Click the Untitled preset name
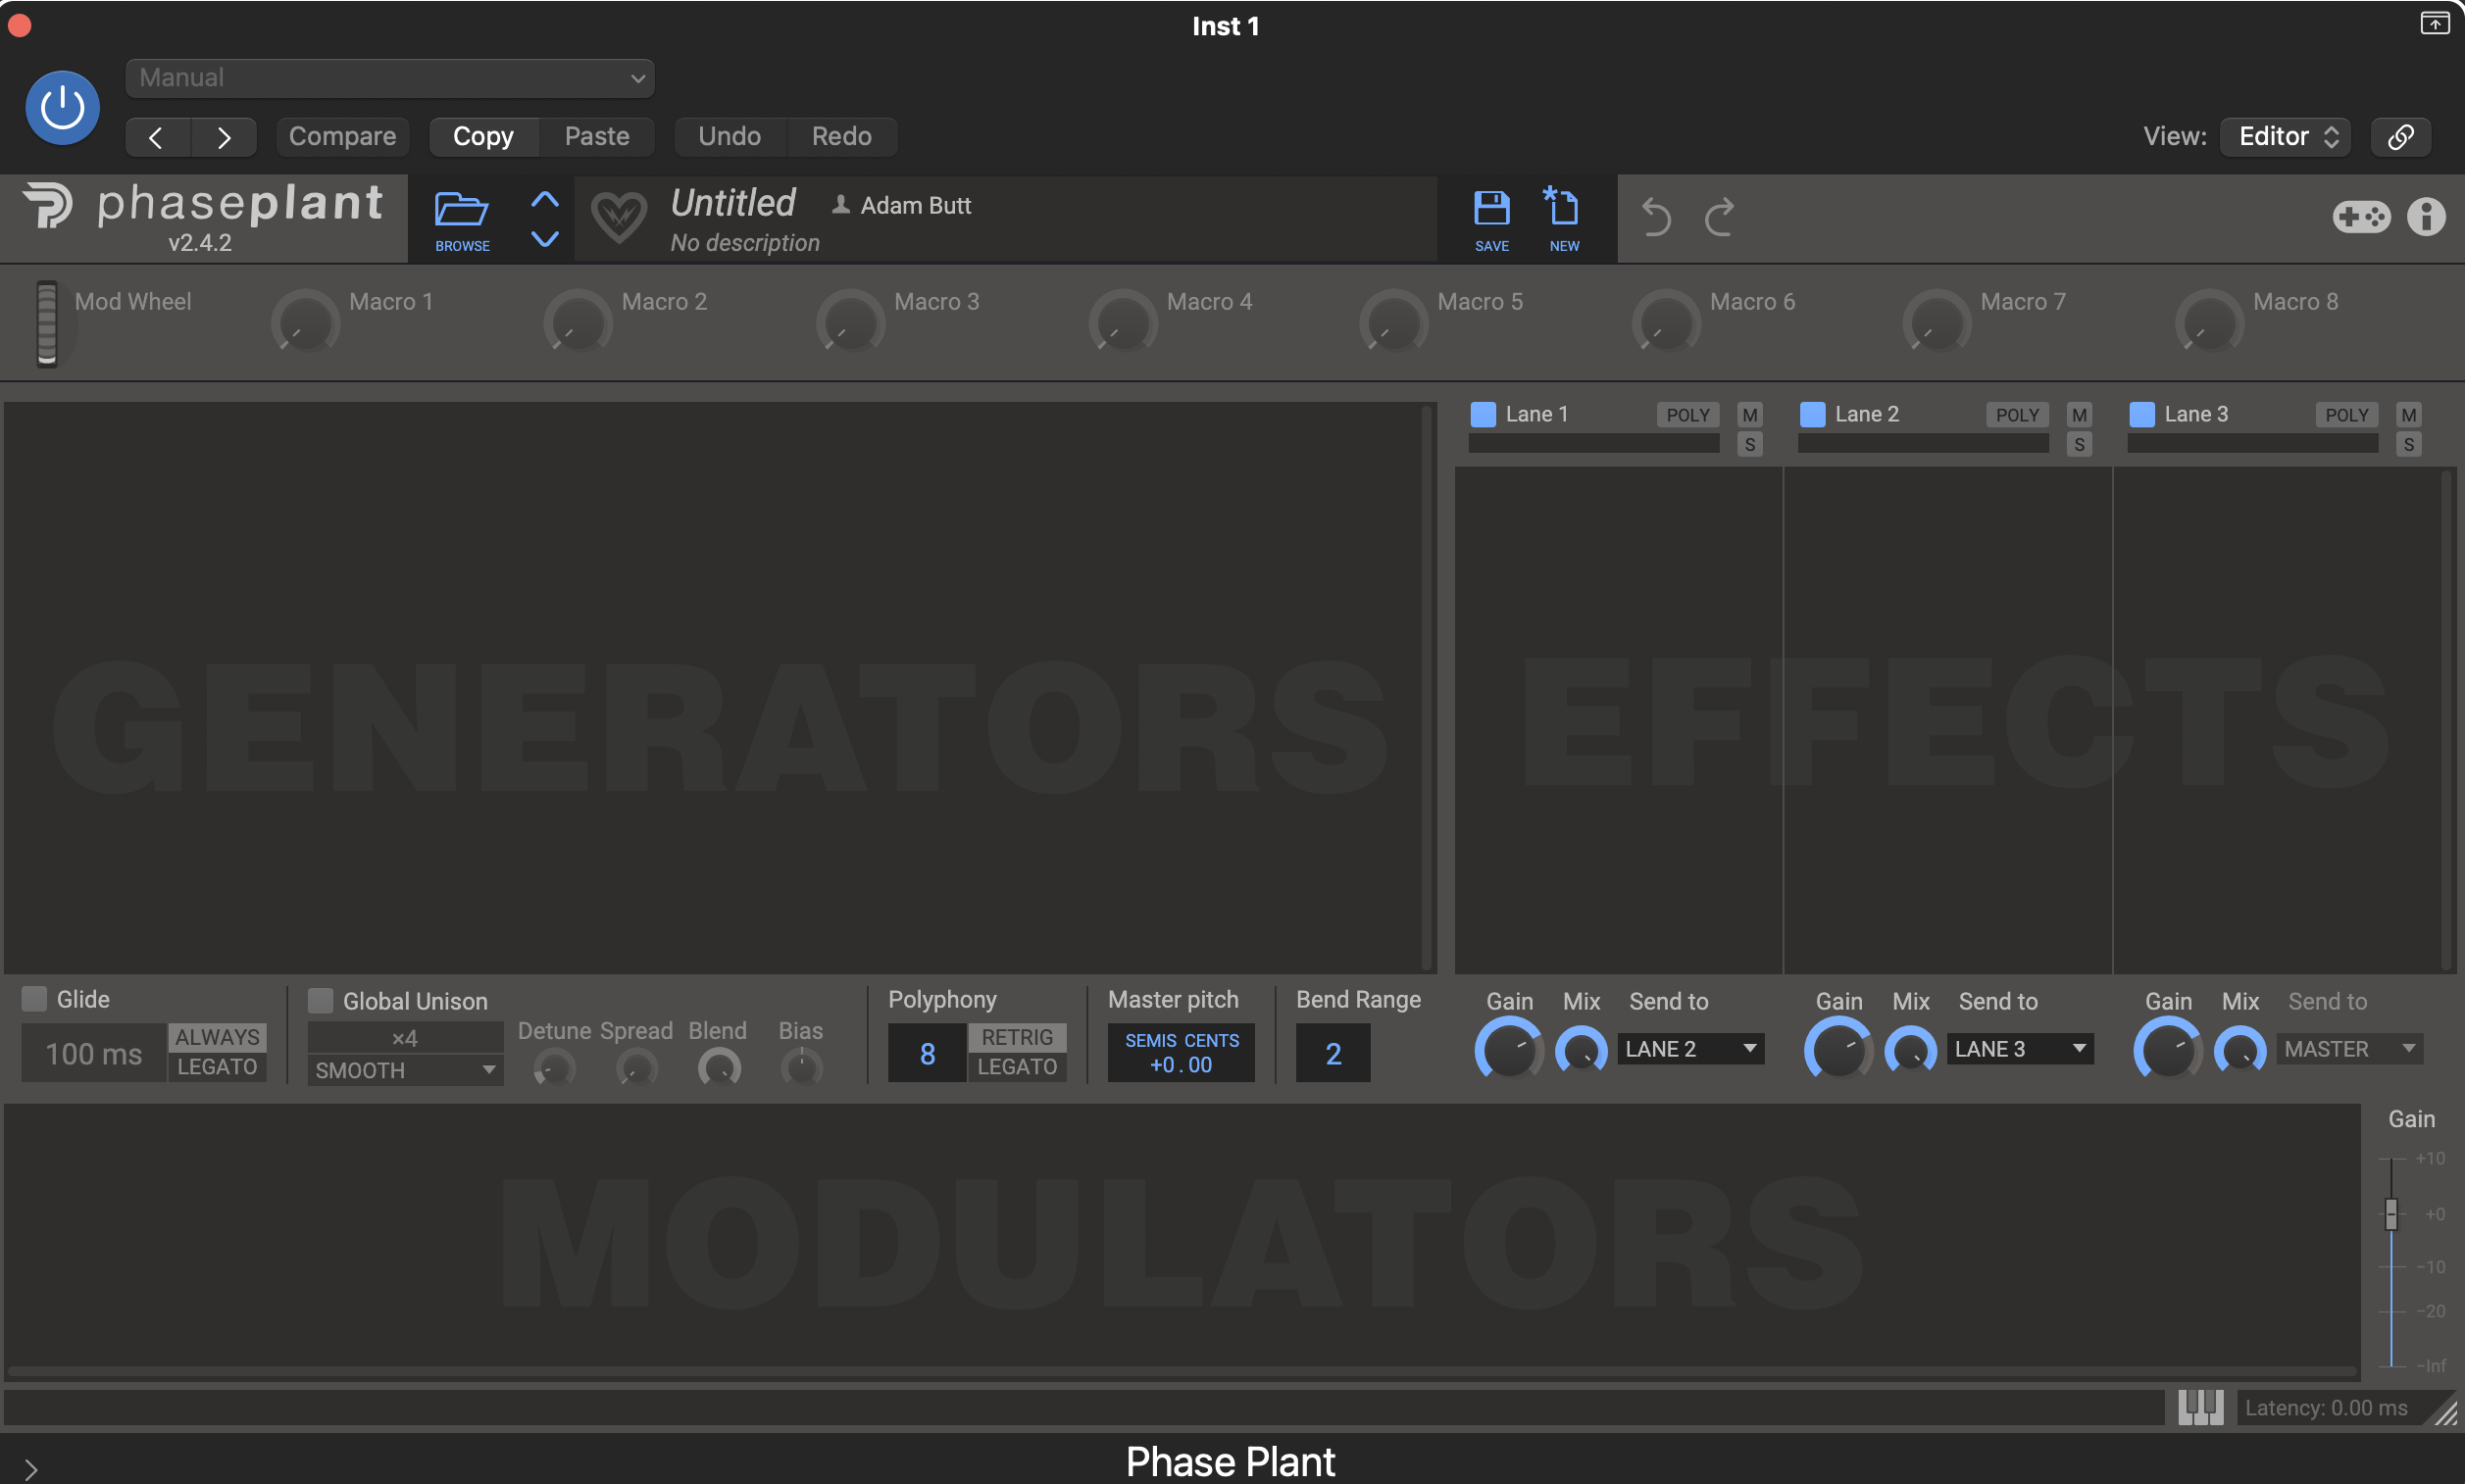2465x1484 pixels. click(x=733, y=203)
